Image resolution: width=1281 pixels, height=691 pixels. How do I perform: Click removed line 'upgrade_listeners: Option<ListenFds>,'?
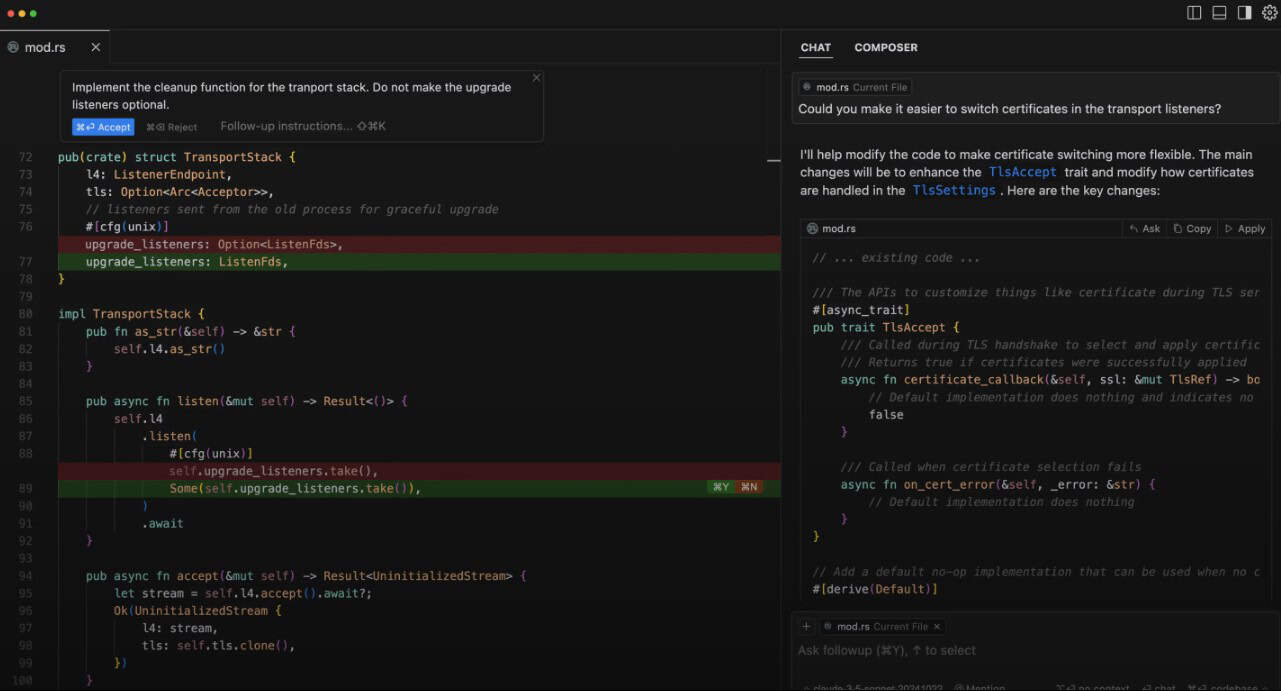point(214,244)
